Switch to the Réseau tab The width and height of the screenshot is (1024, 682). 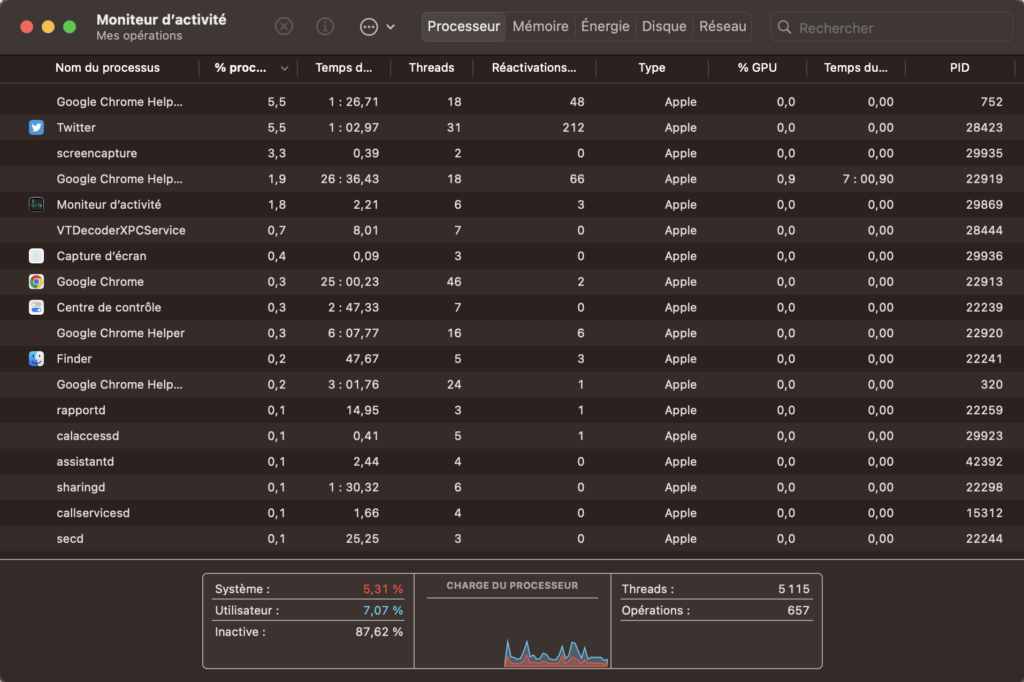pyautogui.click(x=722, y=26)
